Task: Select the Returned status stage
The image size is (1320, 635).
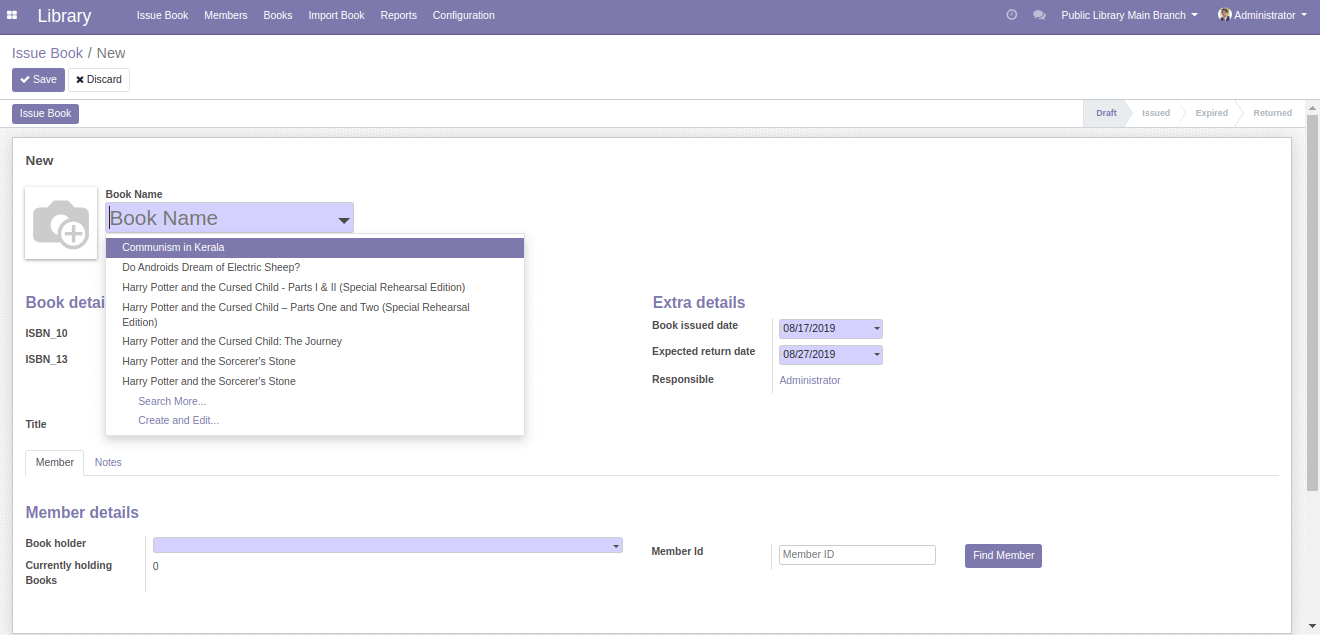Action: click(1272, 113)
